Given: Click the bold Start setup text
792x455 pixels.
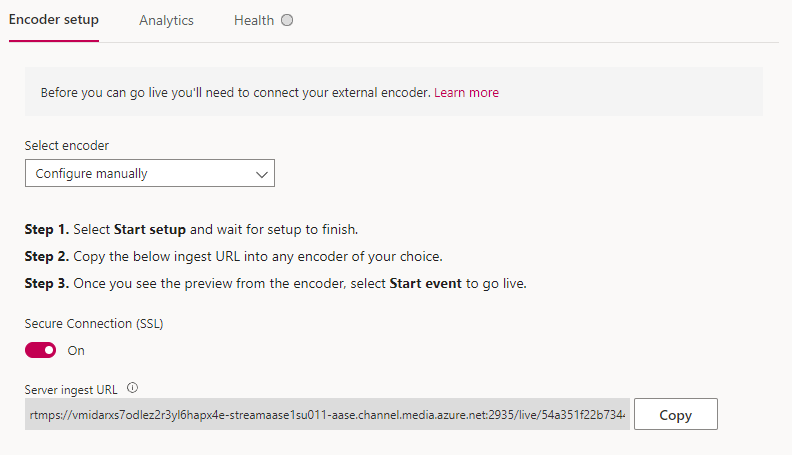Looking at the screenshot, I should click(150, 229).
